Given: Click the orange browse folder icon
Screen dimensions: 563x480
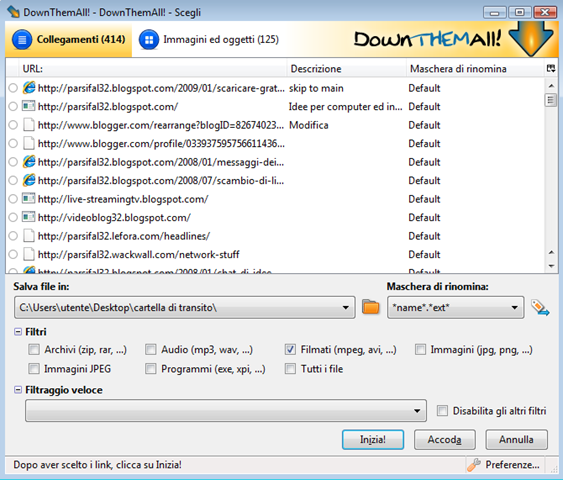Looking at the screenshot, I should (371, 307).
